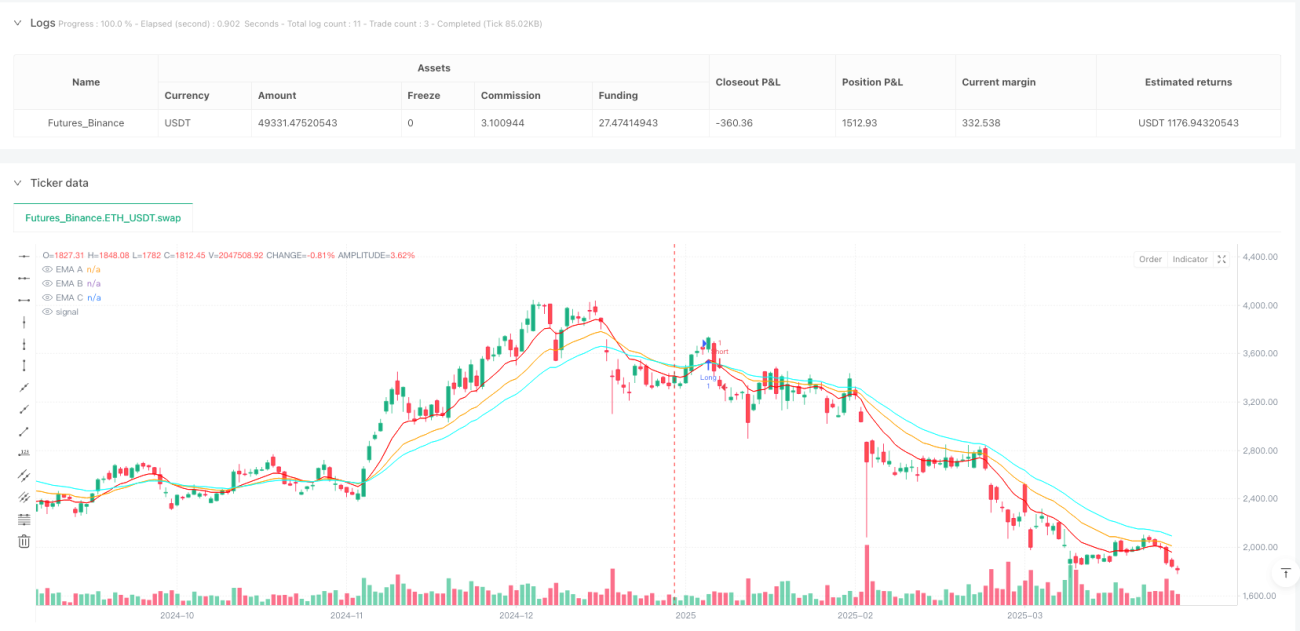This screenshot has width=1300, height=631.
Task: Click the red dashed vertical marker line
Action: click(x=675, y=420)
